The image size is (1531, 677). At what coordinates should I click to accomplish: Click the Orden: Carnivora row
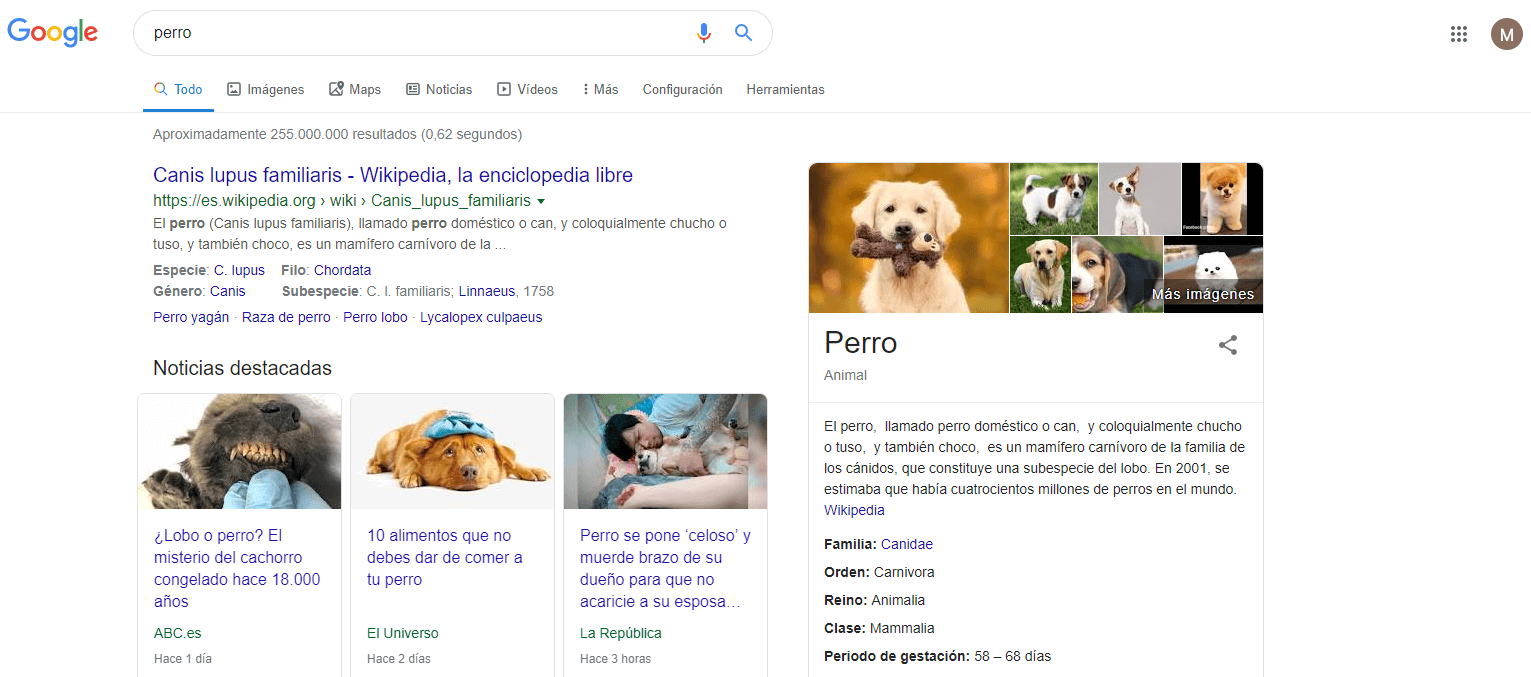[x=879, y=572]
